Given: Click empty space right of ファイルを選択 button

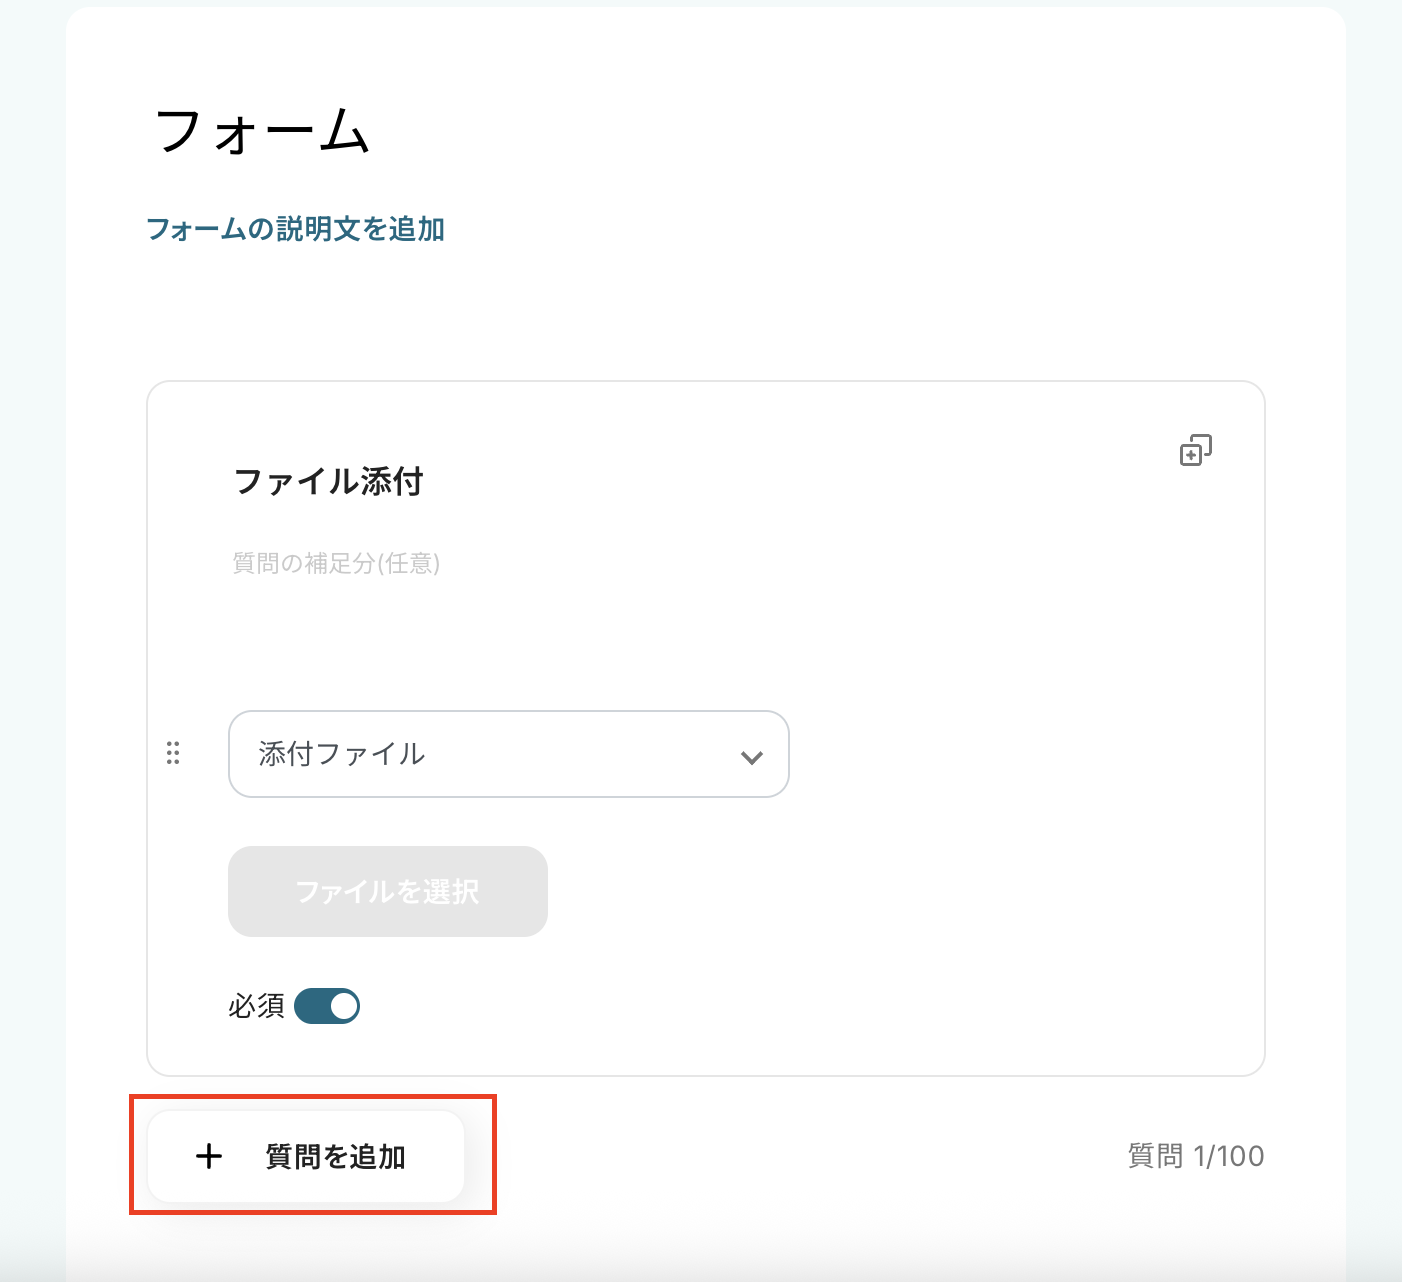Looking at the screenshot, I should pos(850,892).
